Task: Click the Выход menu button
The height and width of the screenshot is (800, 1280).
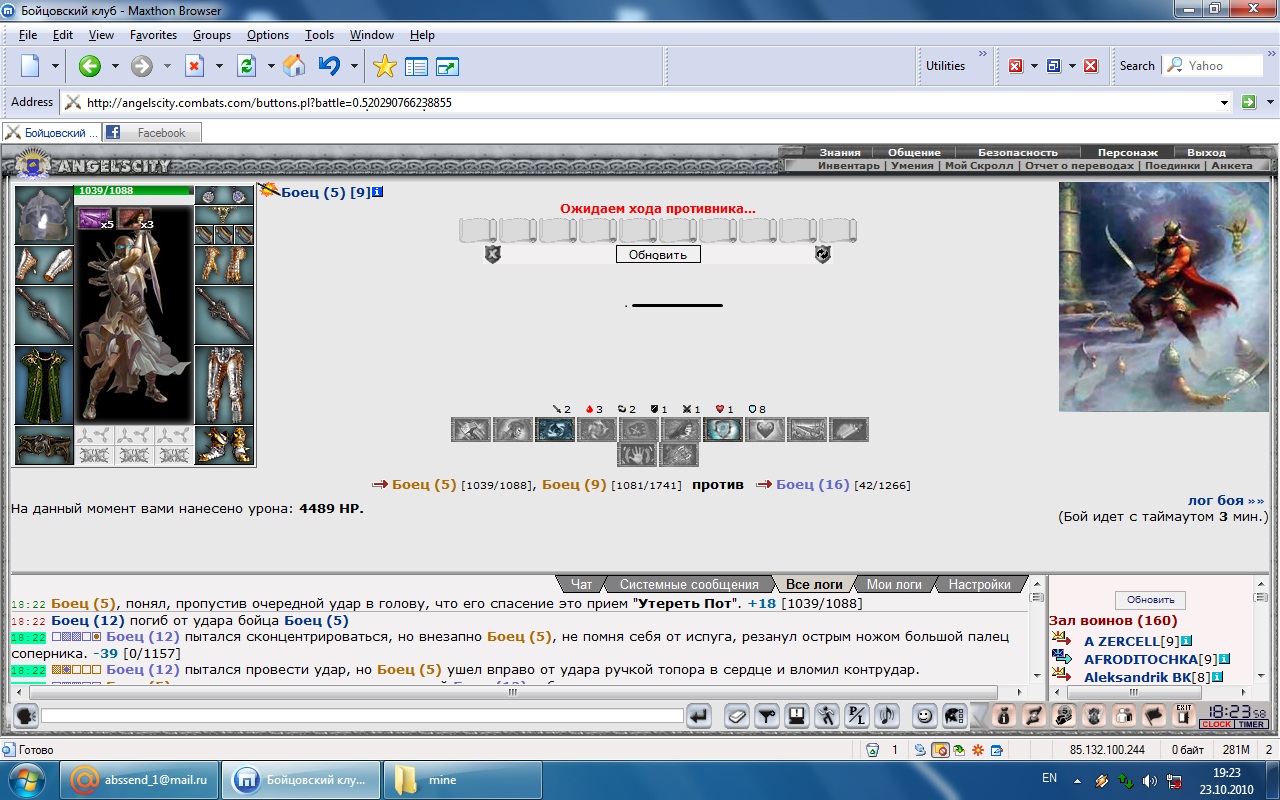Action: (x=1206, y=153)
